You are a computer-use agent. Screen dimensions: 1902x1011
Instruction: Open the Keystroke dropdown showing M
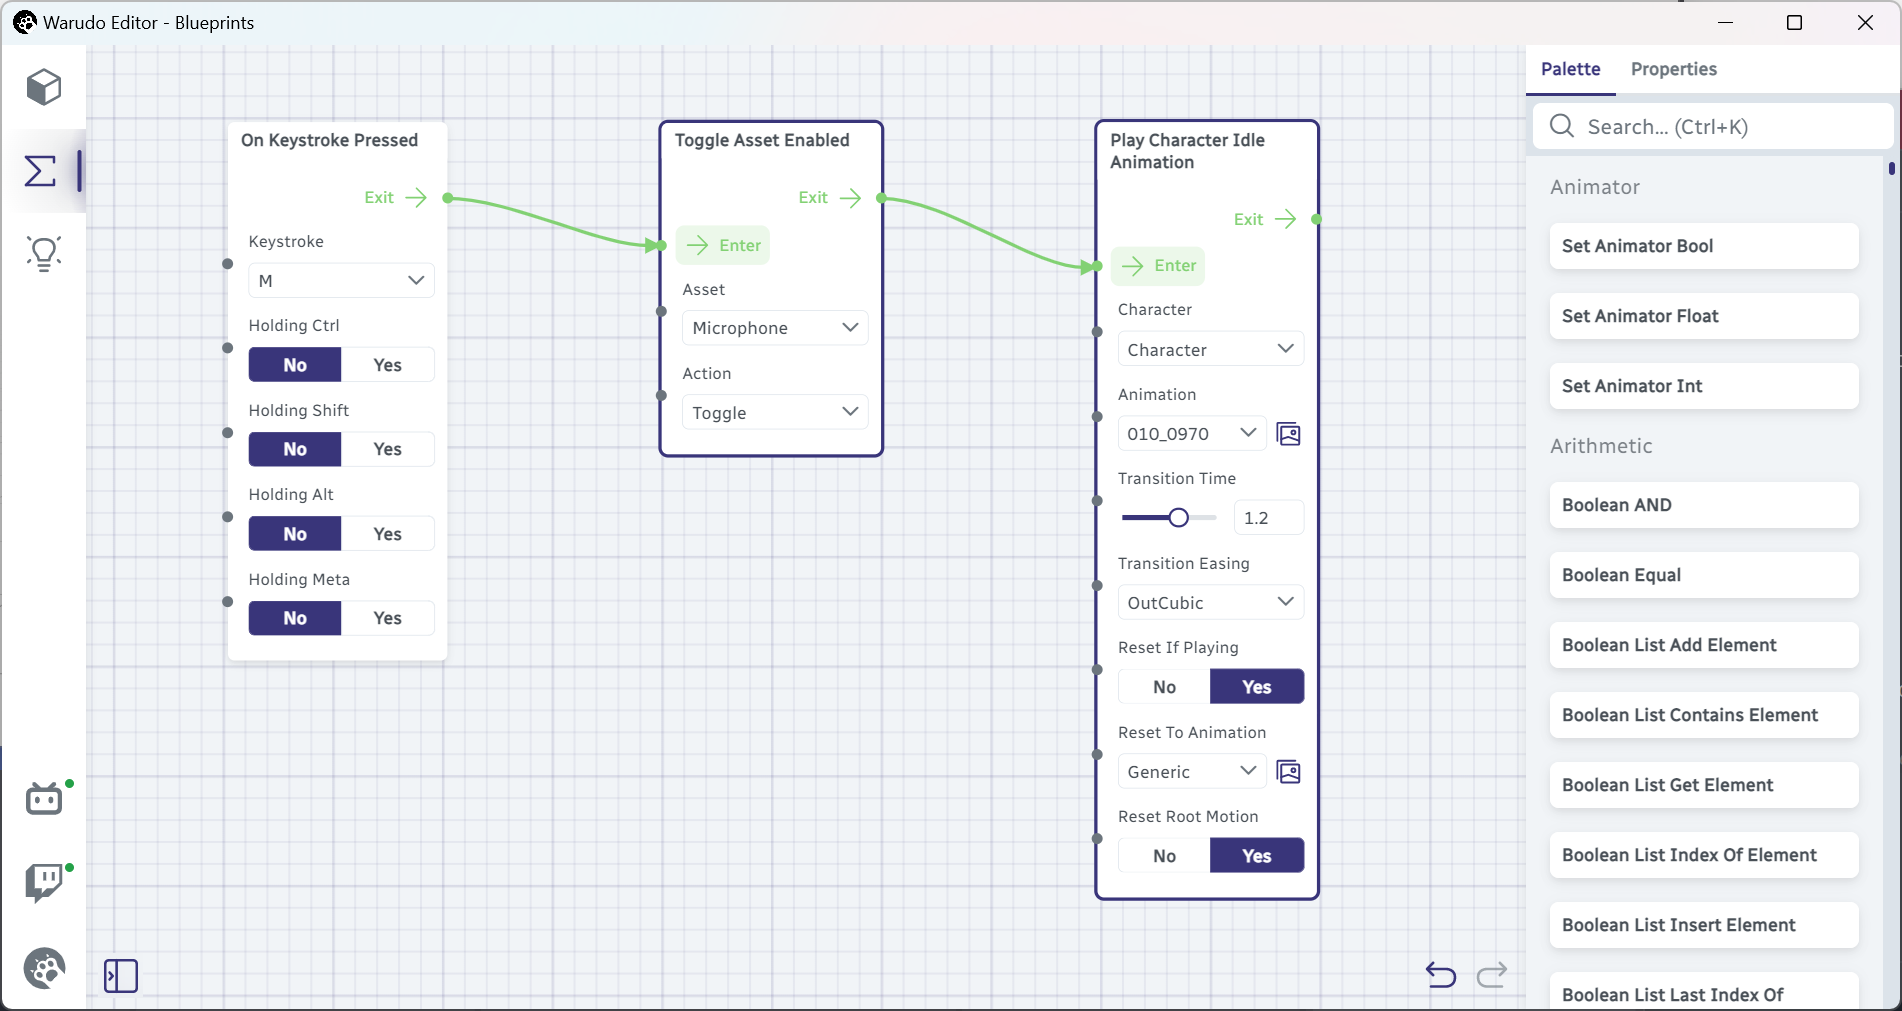(341, 281)
